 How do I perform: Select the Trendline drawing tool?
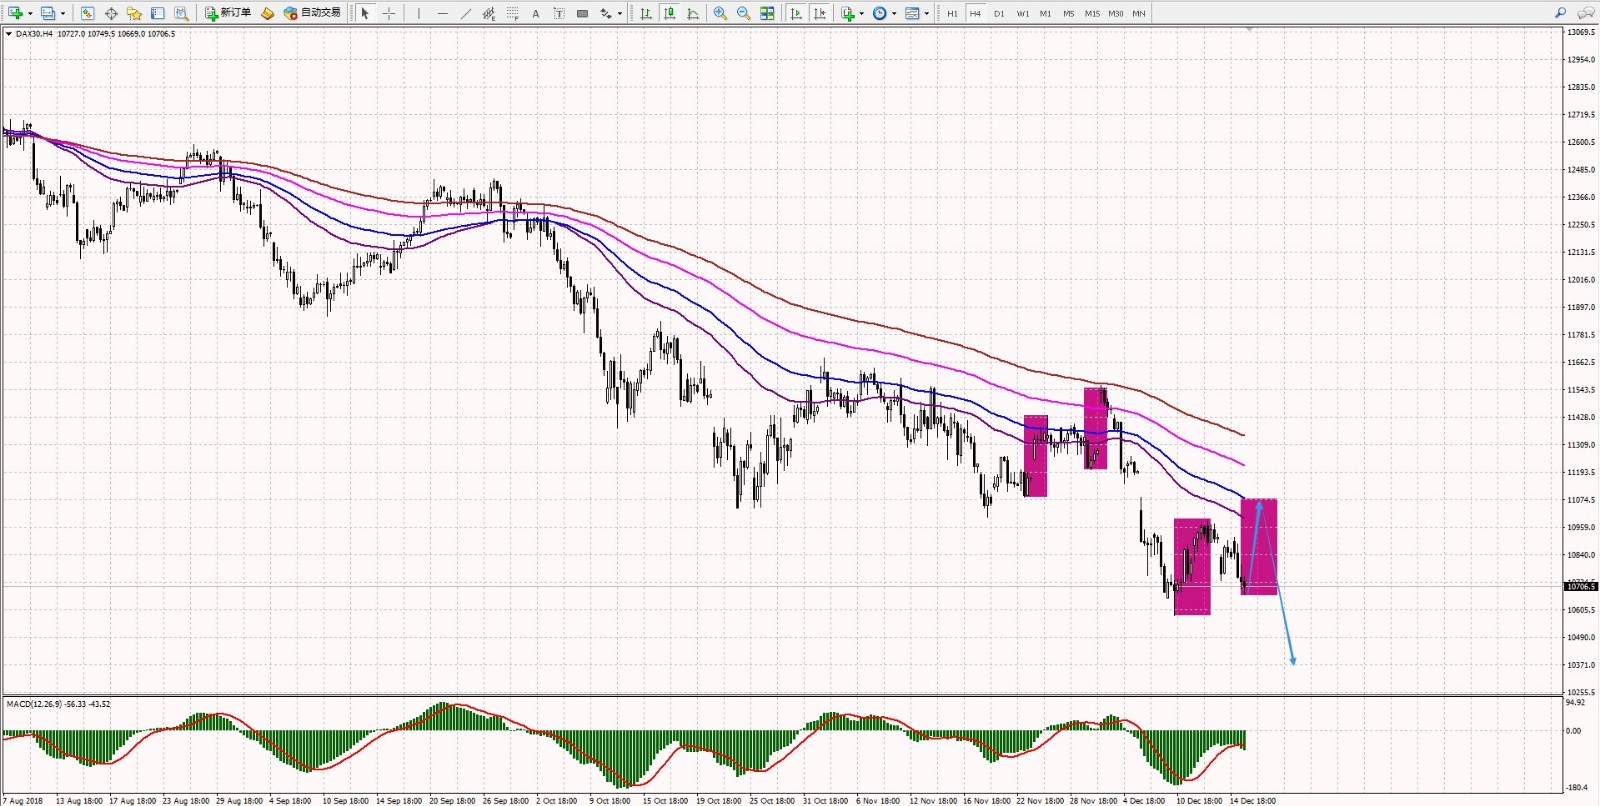[465, 13]
